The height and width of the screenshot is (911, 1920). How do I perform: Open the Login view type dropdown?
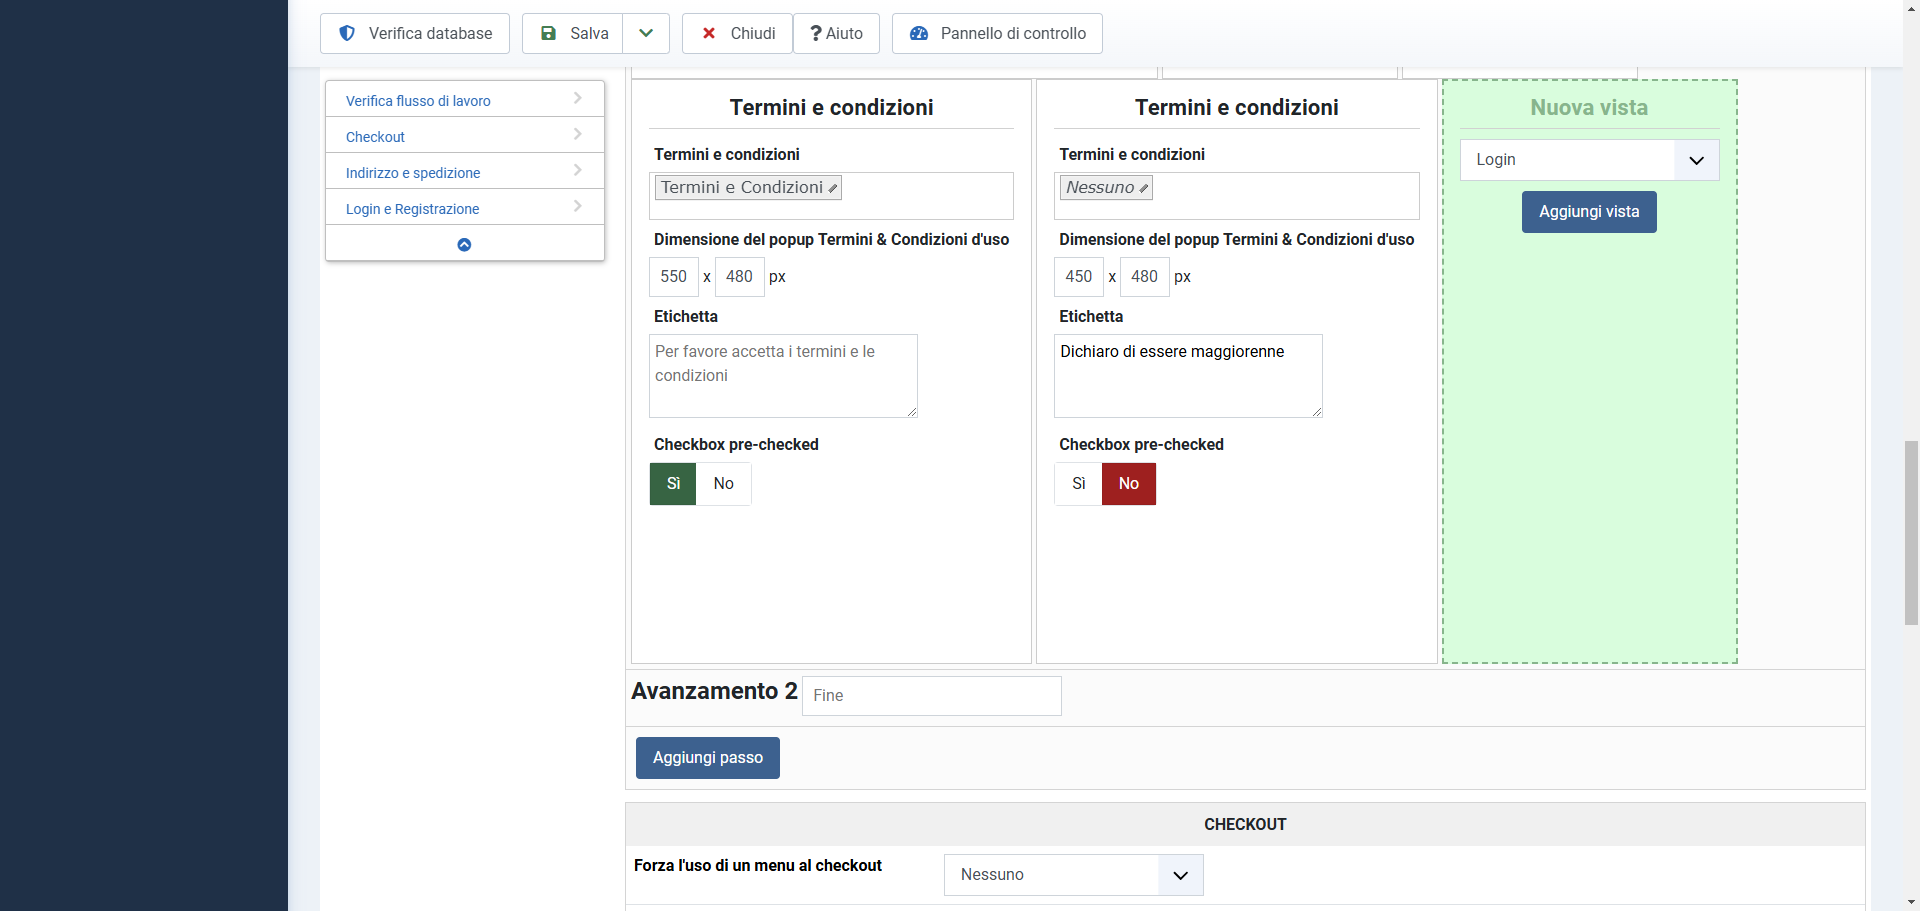pos(1589,160)
